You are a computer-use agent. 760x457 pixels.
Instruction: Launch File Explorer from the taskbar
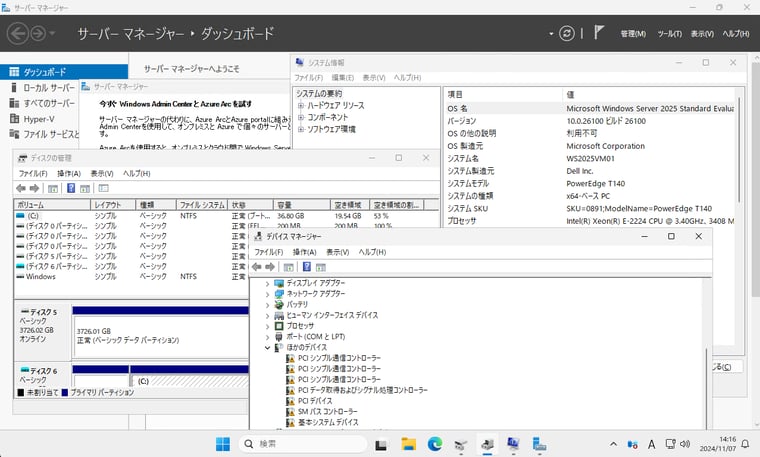(408, 444)
